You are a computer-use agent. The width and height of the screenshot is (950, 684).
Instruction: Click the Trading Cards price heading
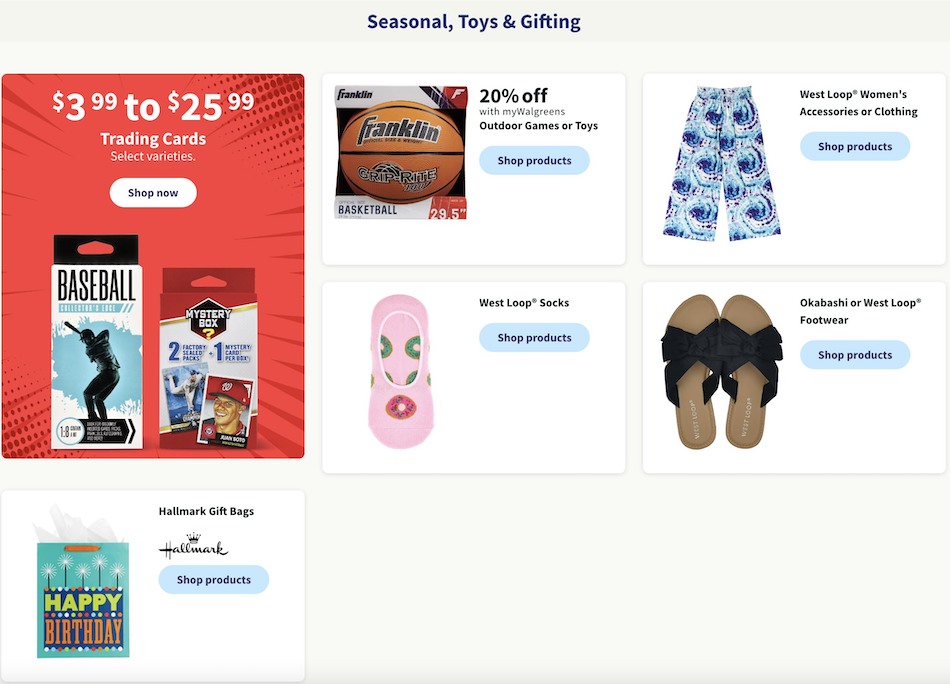point(153,105)
